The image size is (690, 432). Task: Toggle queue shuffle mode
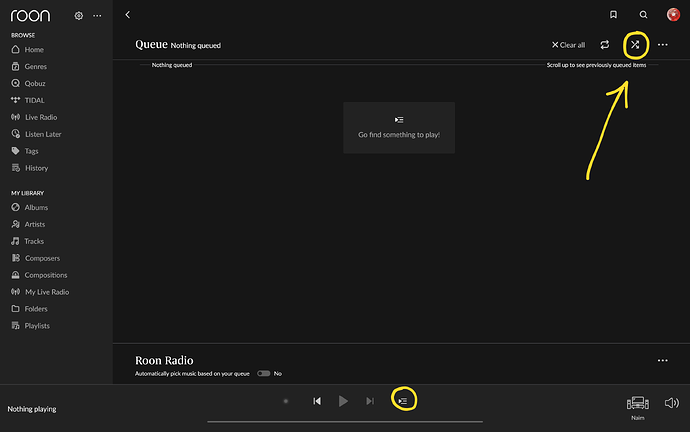tap(635, 45)
